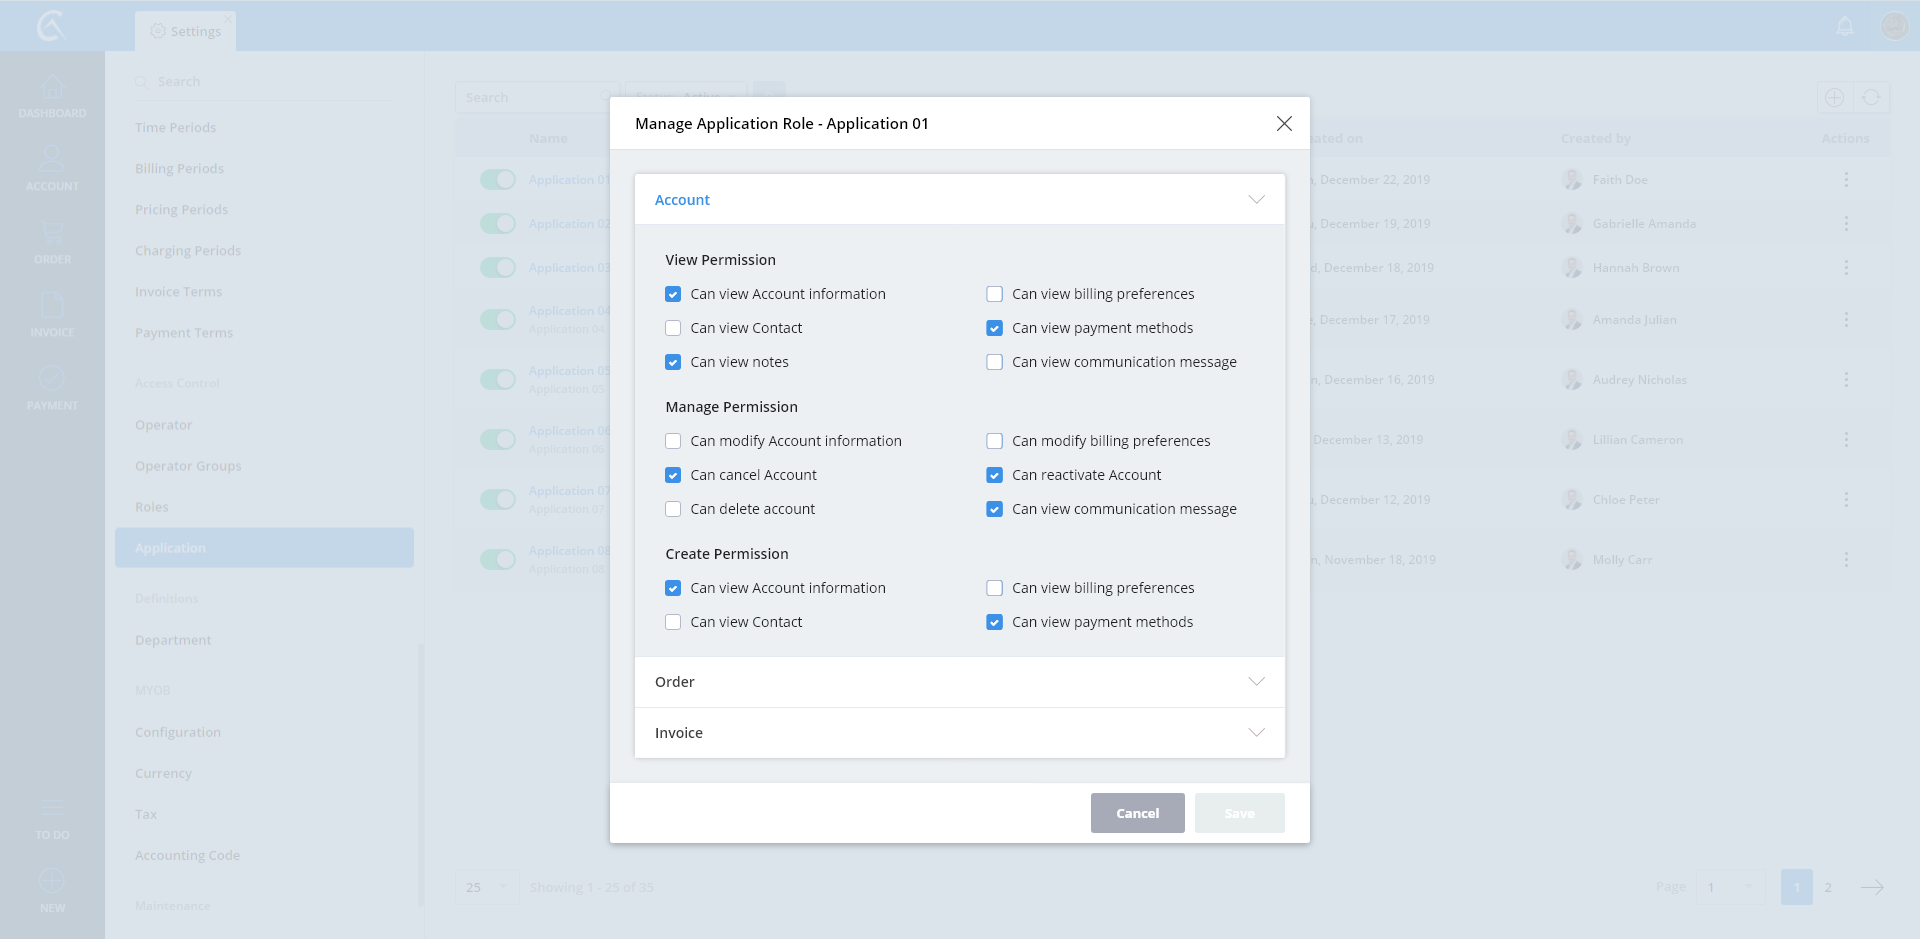Check Can delete account permission
Viewport: 1920px width, 939px height.
click(673, 509)
